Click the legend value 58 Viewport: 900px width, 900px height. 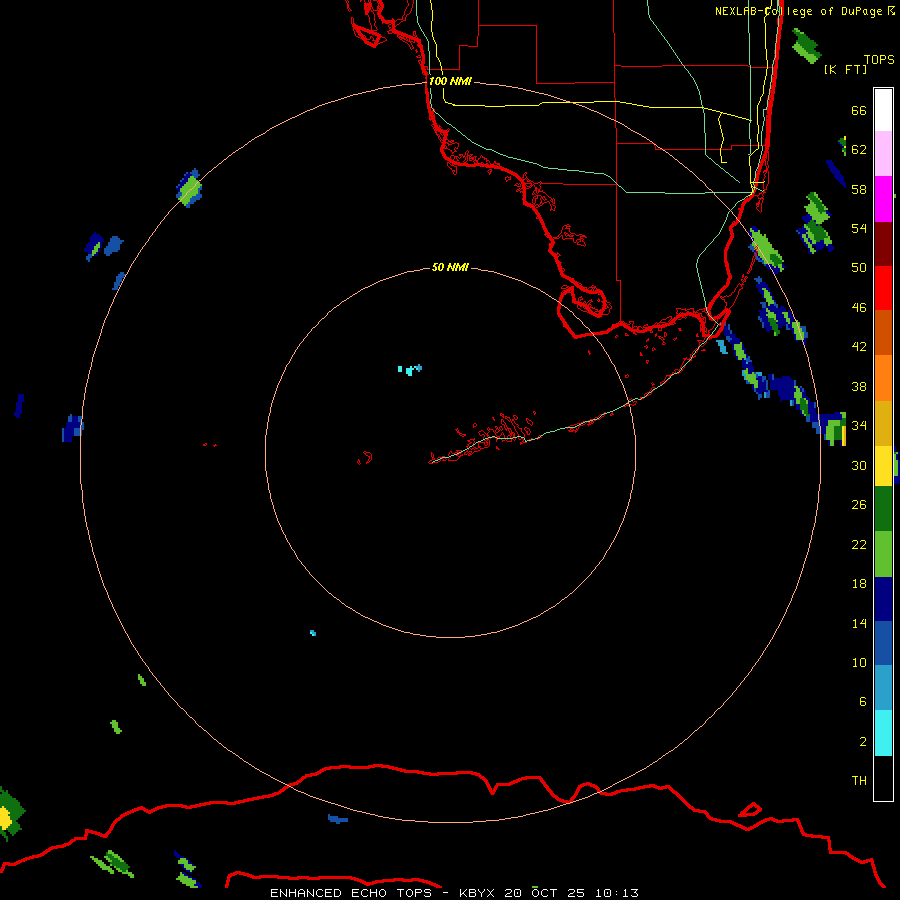(x=859, y=189)
